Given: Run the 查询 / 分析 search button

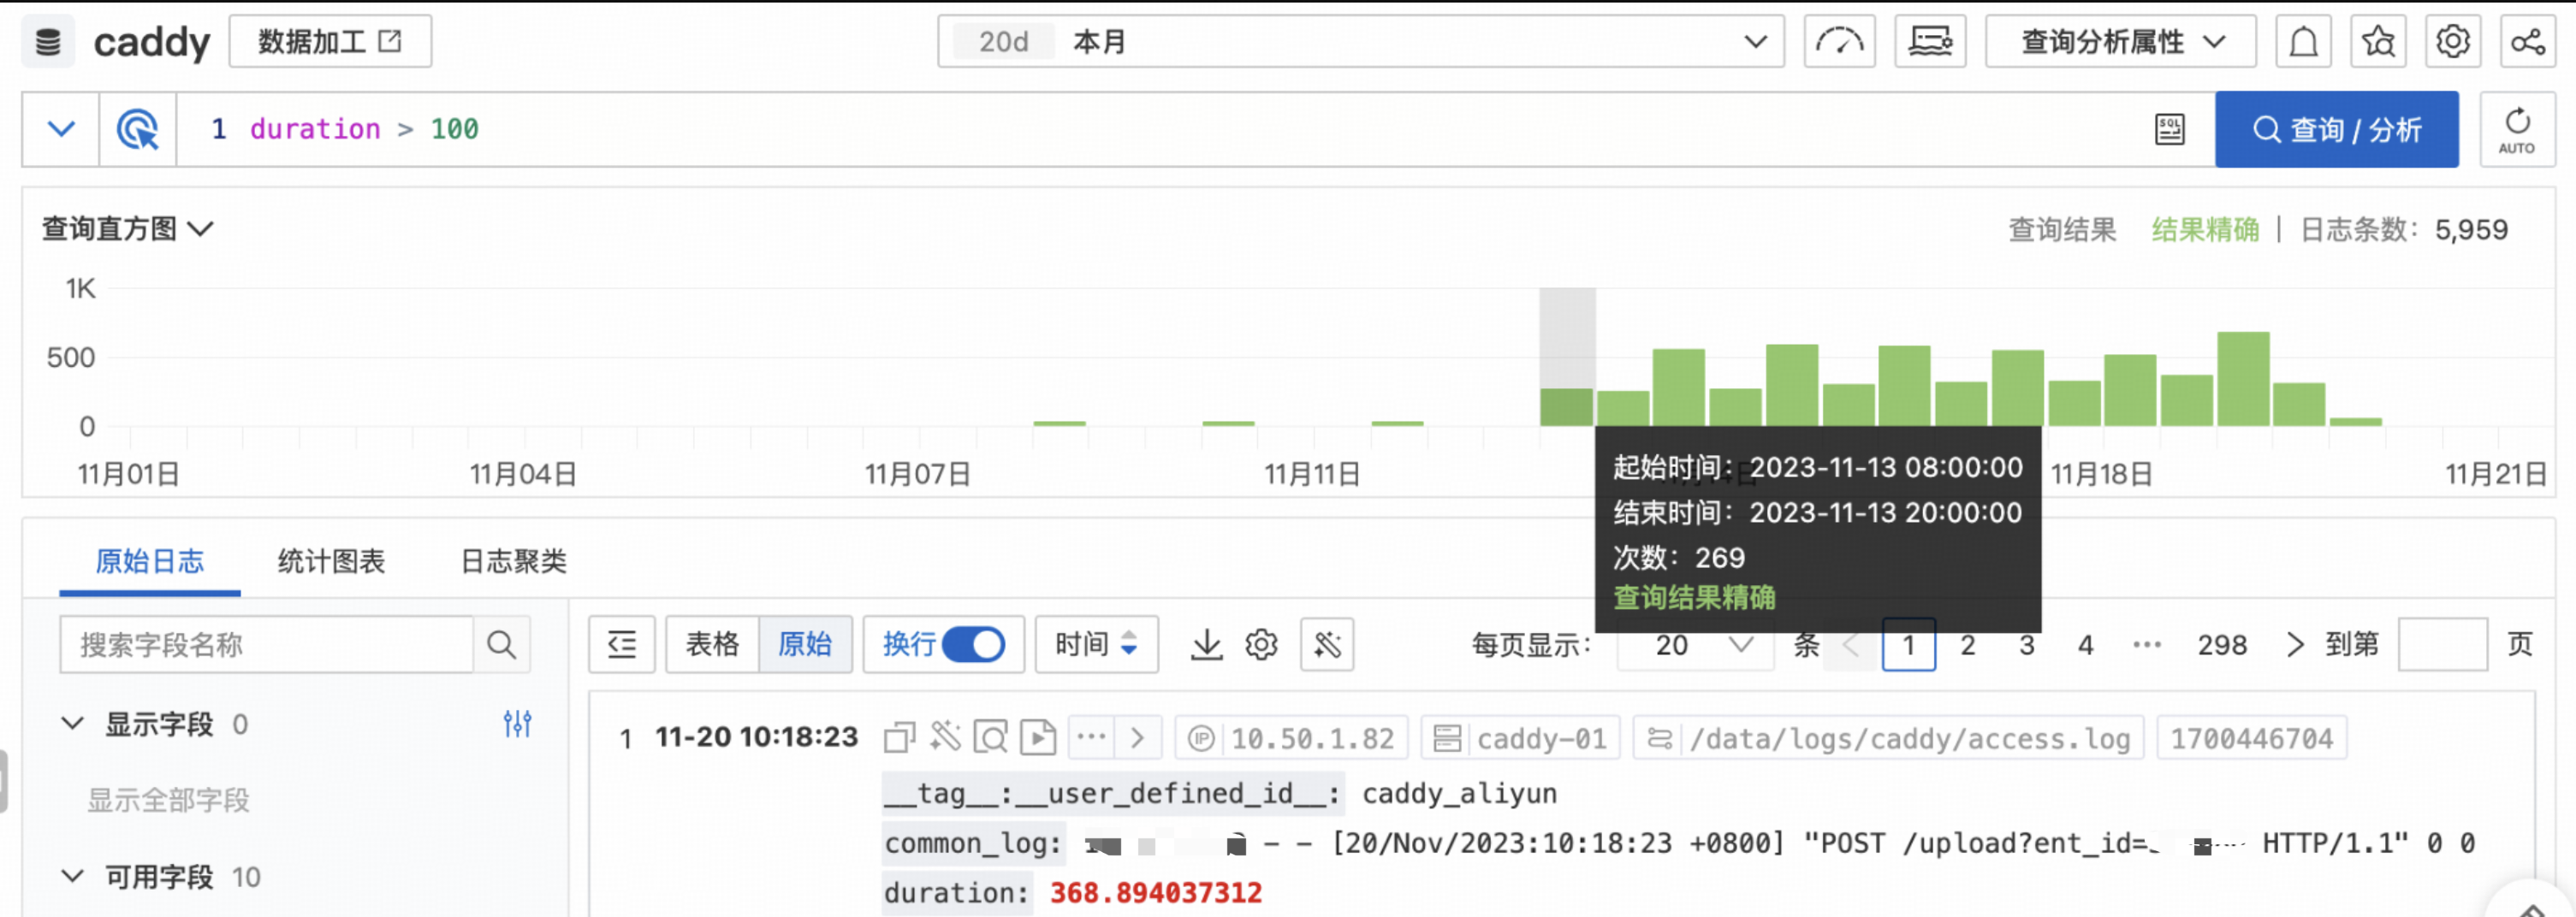Looking at the screenshot, I should tap(2336, 129).
